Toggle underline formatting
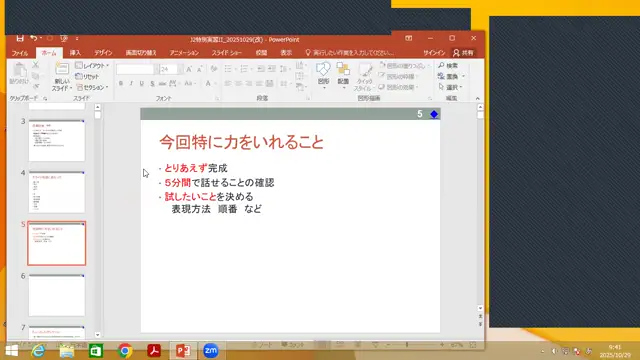640x360 pixels. coord(142,83)
